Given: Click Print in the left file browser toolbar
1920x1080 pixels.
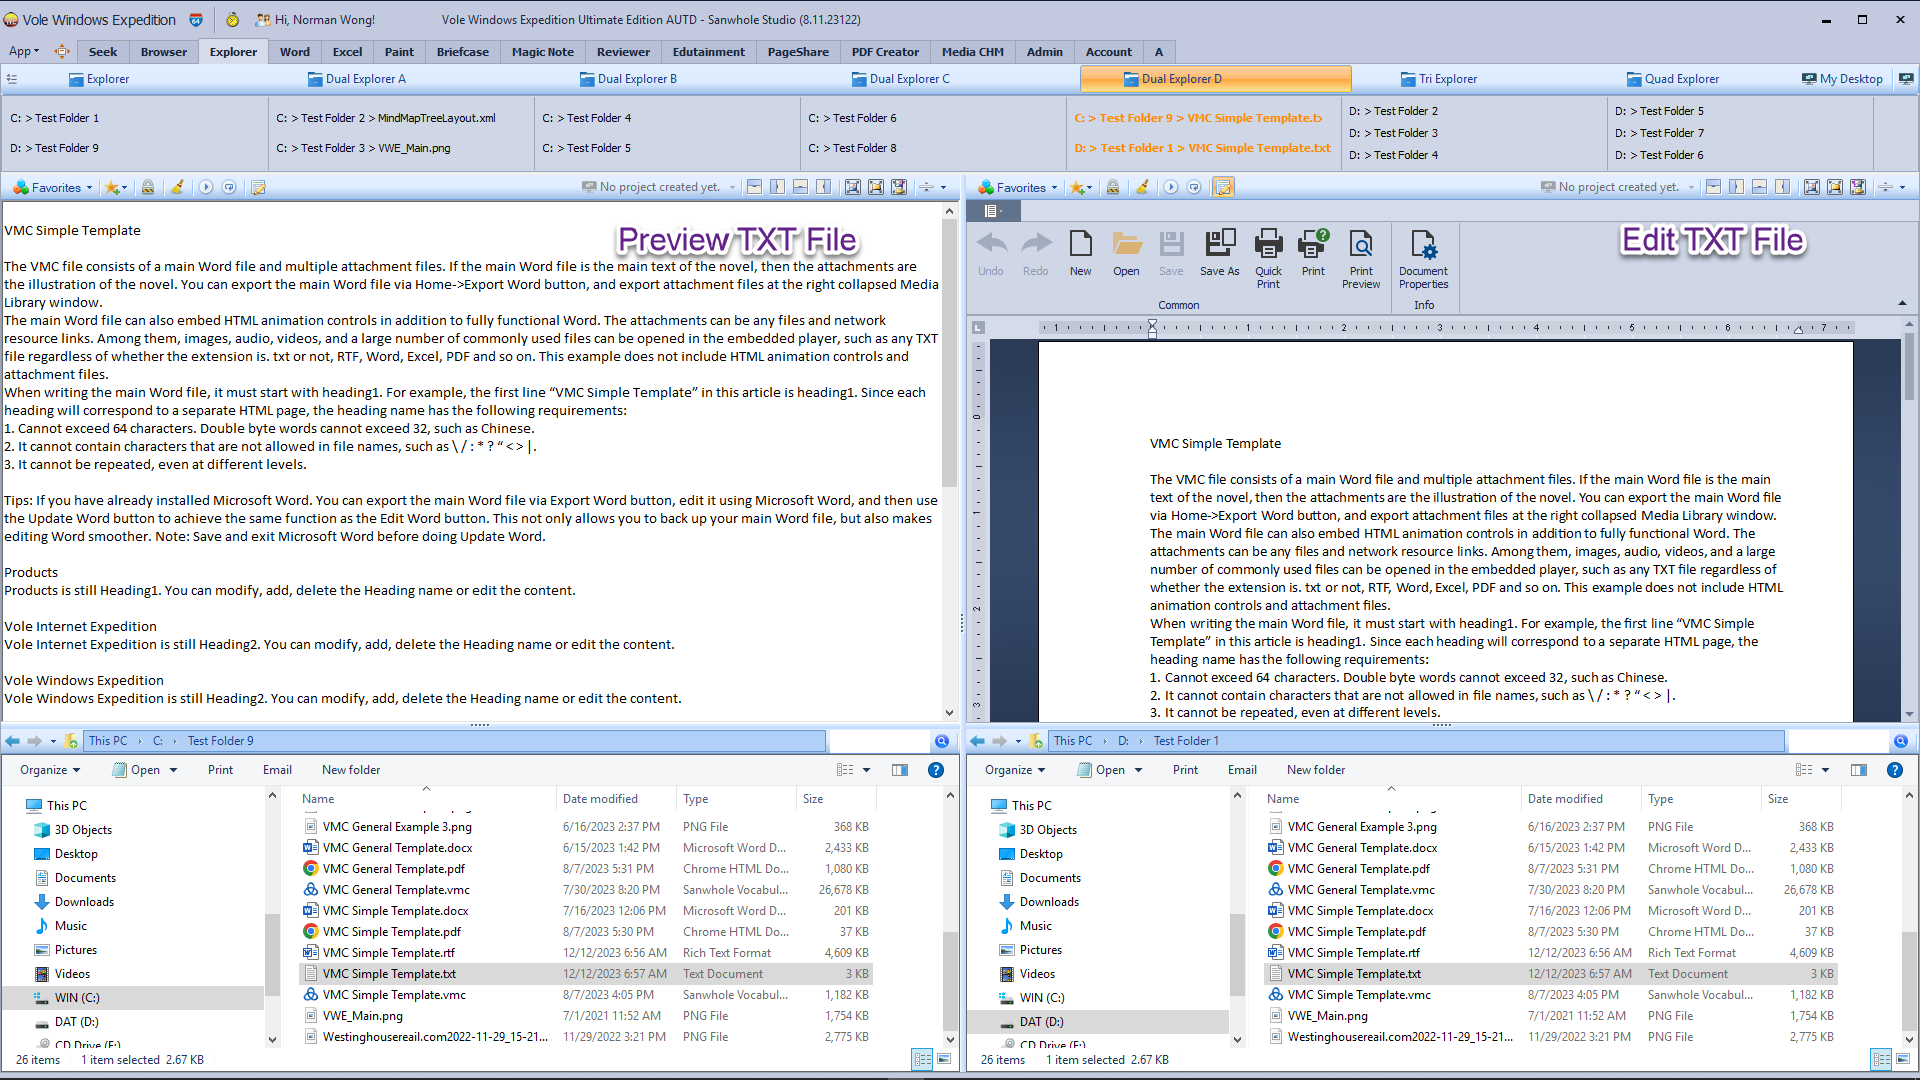Looking at the screenshot, I should tap(220, 770).
